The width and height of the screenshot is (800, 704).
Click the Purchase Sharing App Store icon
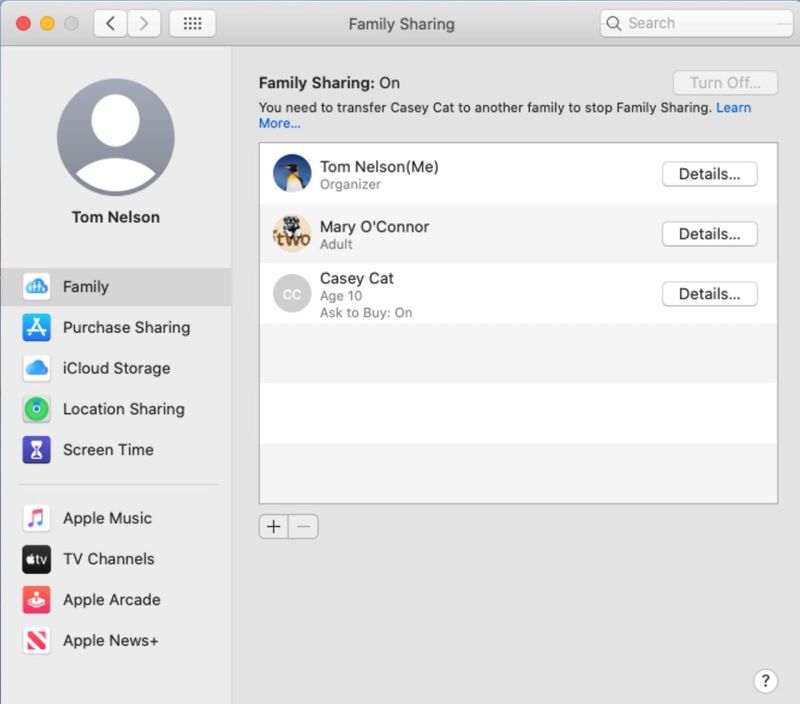point(36,328)
